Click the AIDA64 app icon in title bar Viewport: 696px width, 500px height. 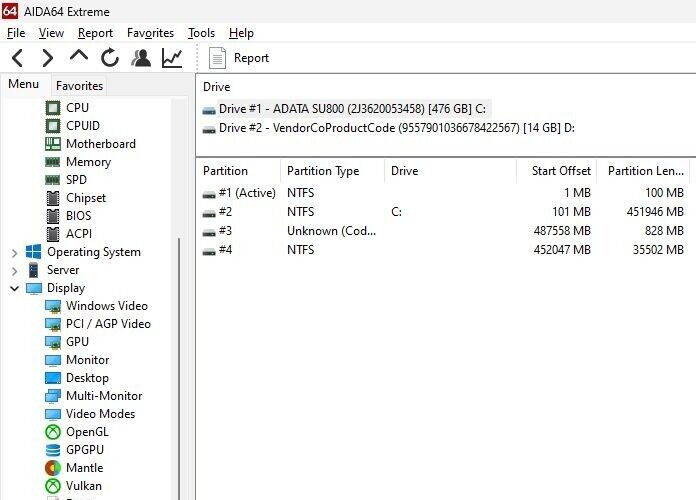click(10, 11)
